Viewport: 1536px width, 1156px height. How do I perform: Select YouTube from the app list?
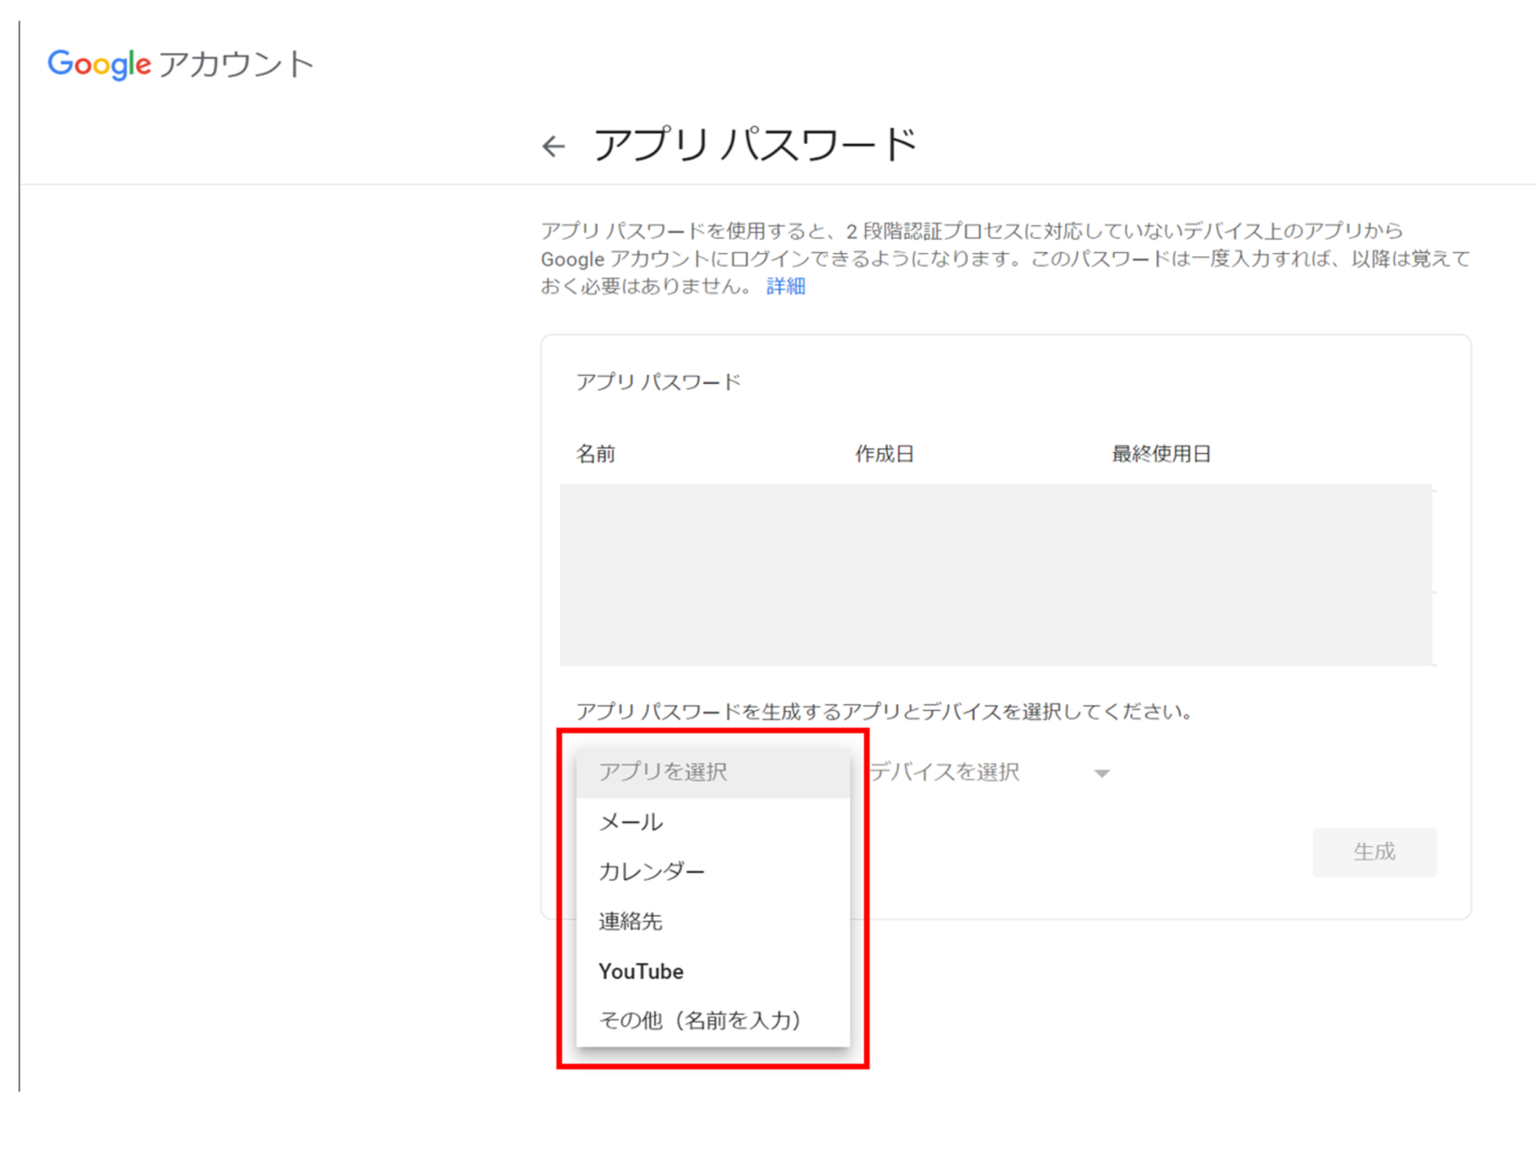point(641,972)
